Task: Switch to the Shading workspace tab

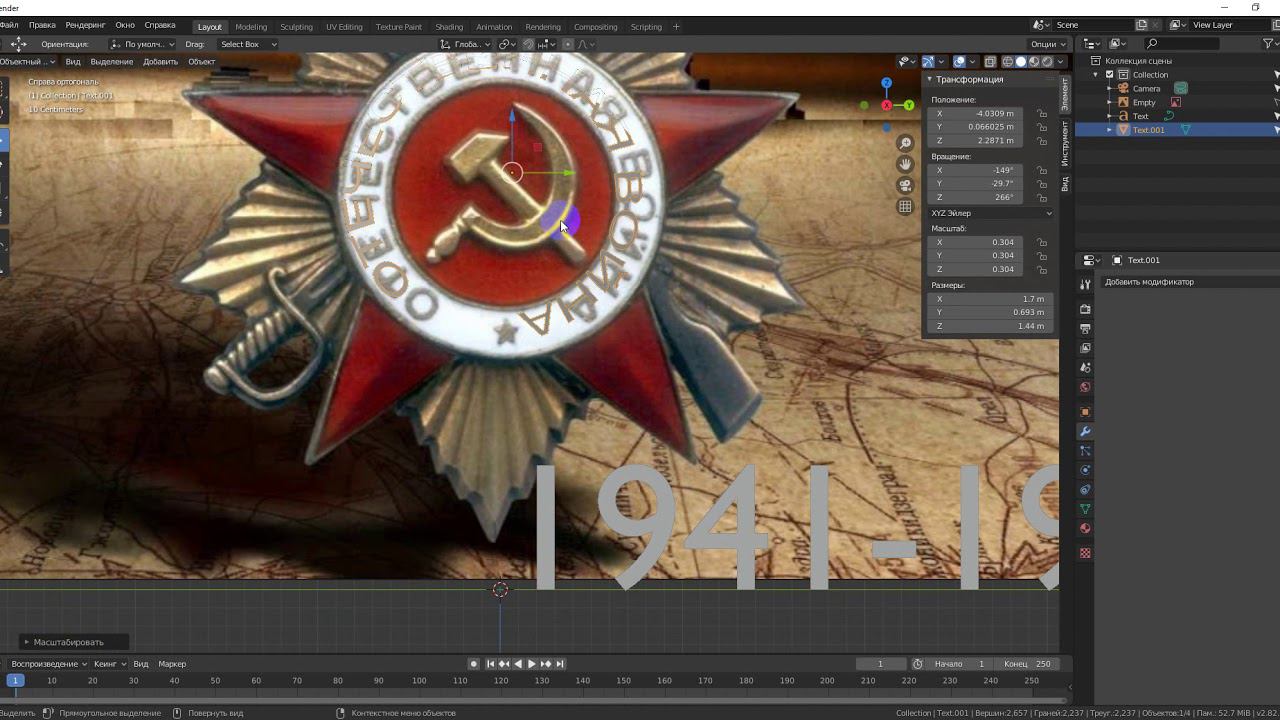Action: 449,27
